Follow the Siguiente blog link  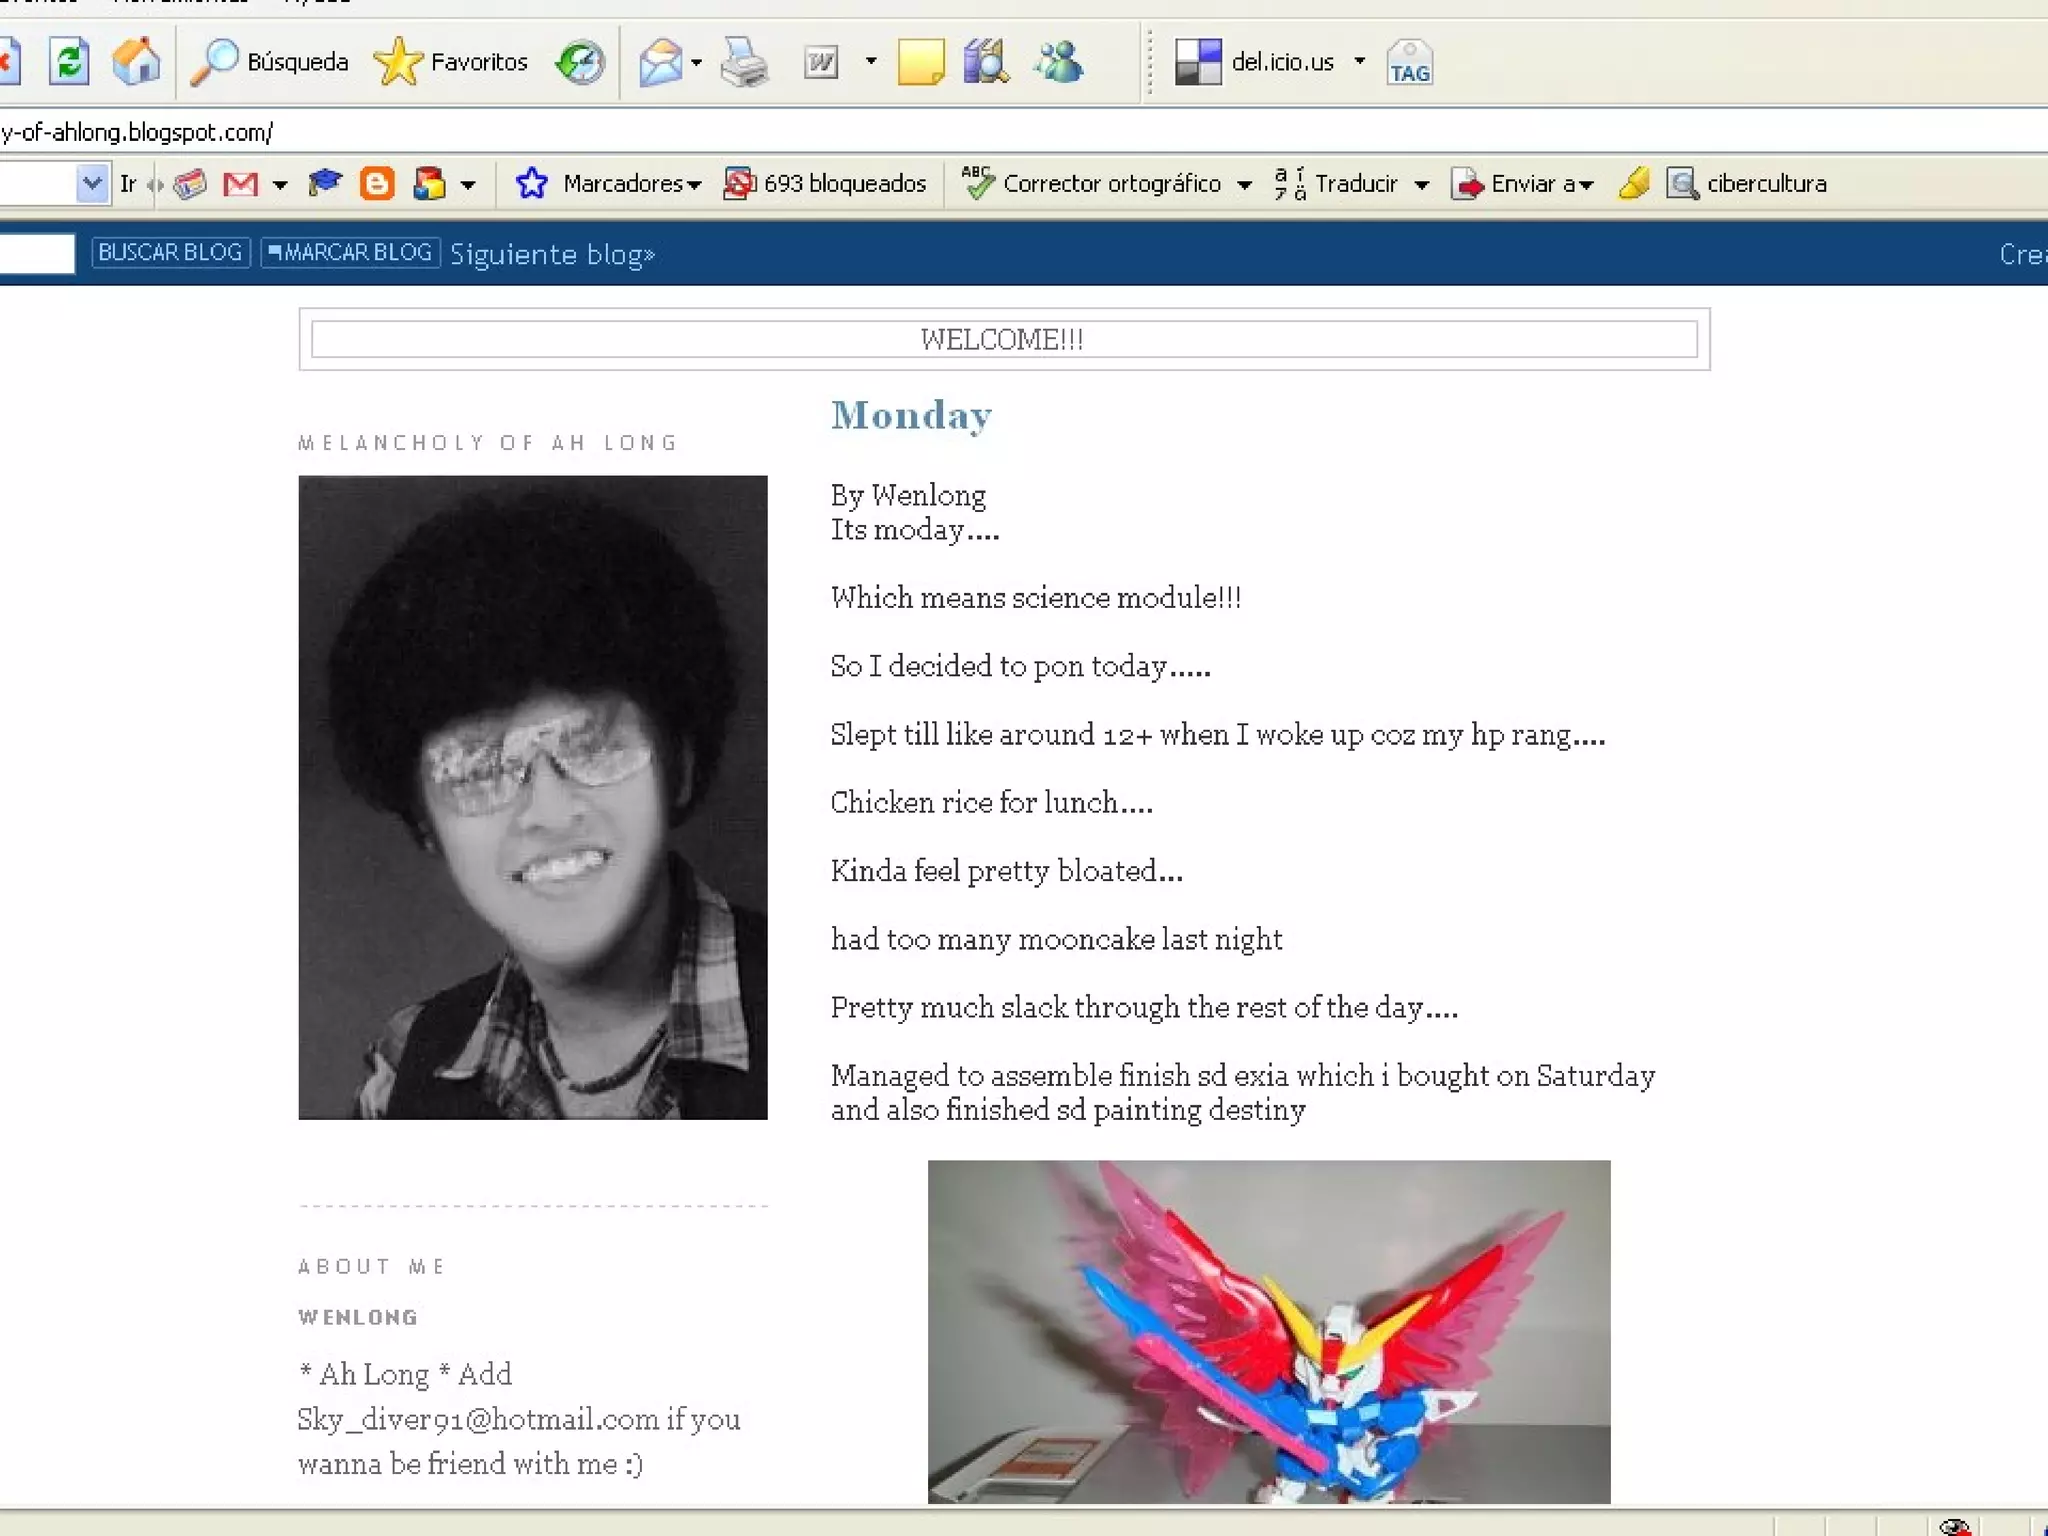(x=552, y=254)
